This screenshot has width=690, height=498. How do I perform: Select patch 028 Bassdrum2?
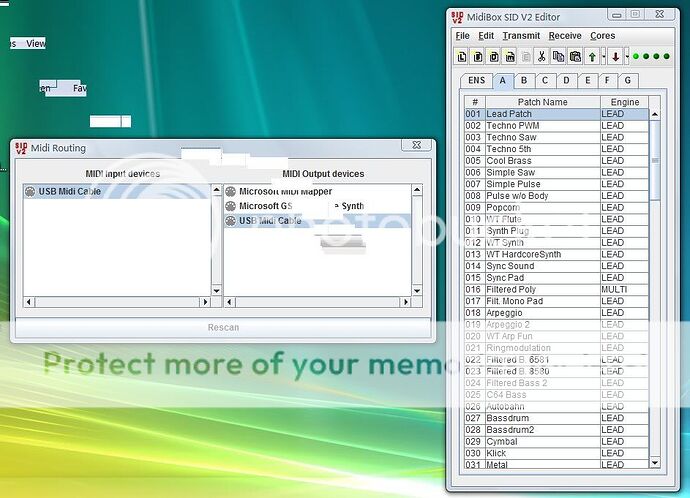tap(557, 430)
